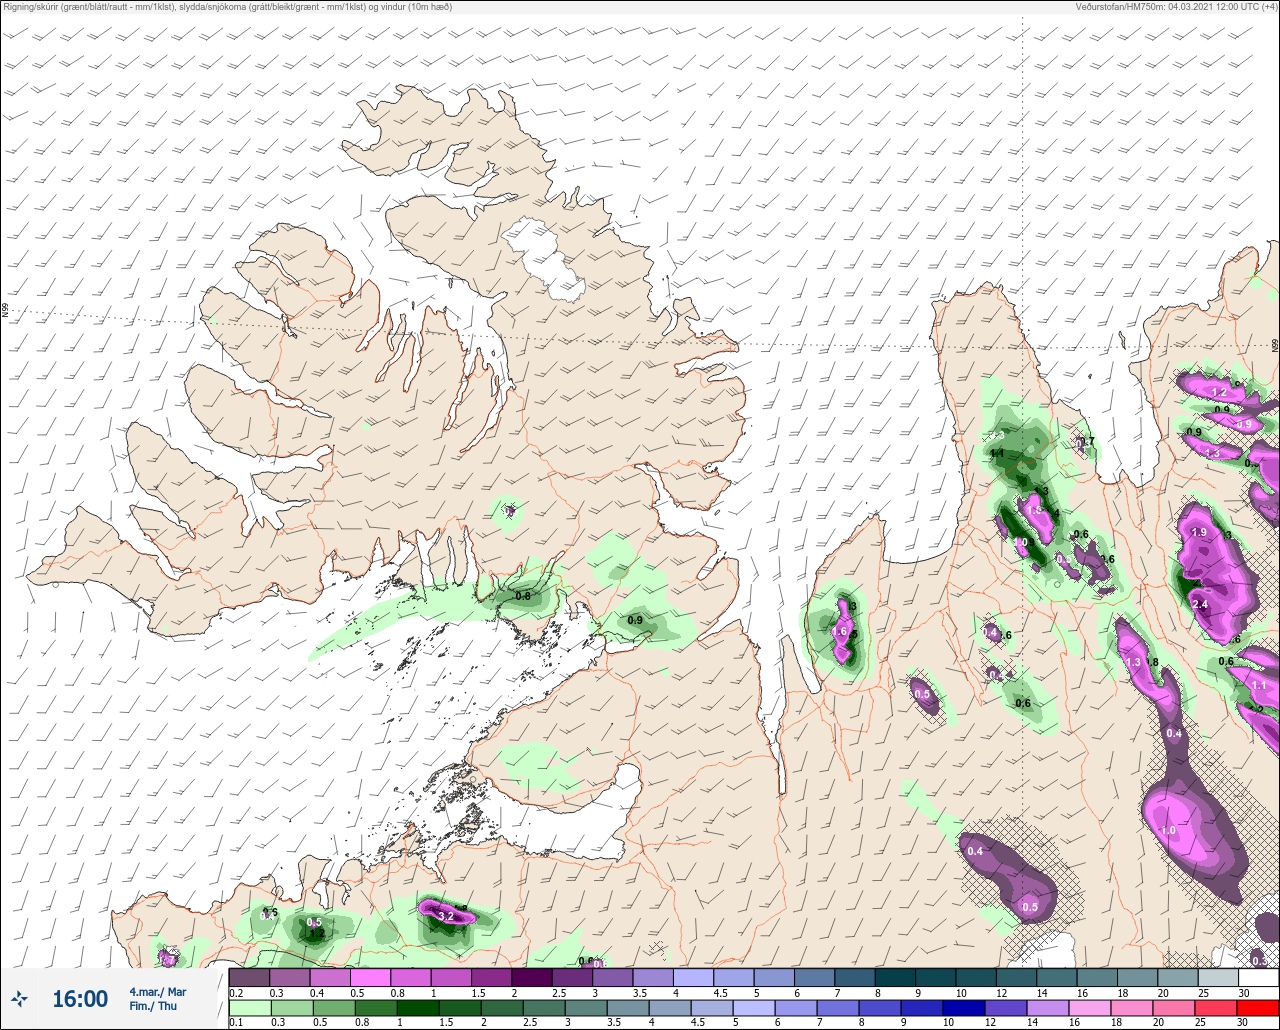Select the white 30 swatch in top legend row
This screenshot has width=1280, height=1030.
[x=1259, y=977]
